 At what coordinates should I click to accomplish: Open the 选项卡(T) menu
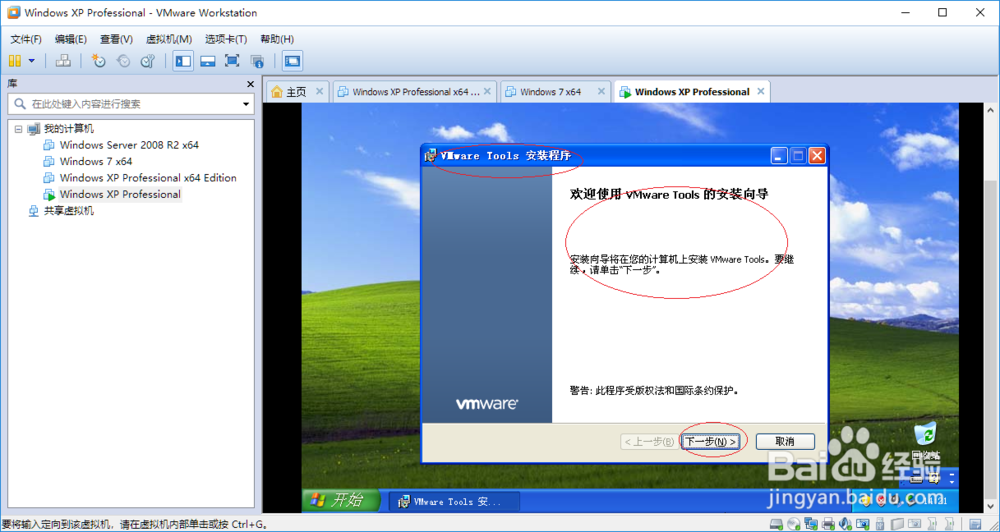[226, 39]
